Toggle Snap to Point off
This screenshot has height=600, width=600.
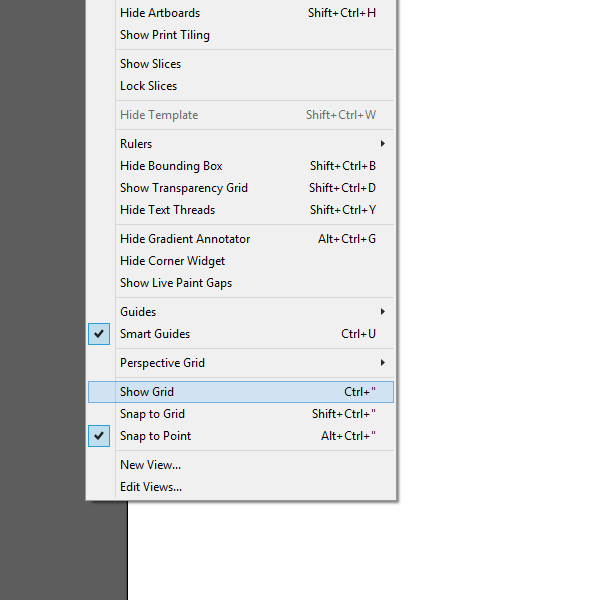coord(241,436)
